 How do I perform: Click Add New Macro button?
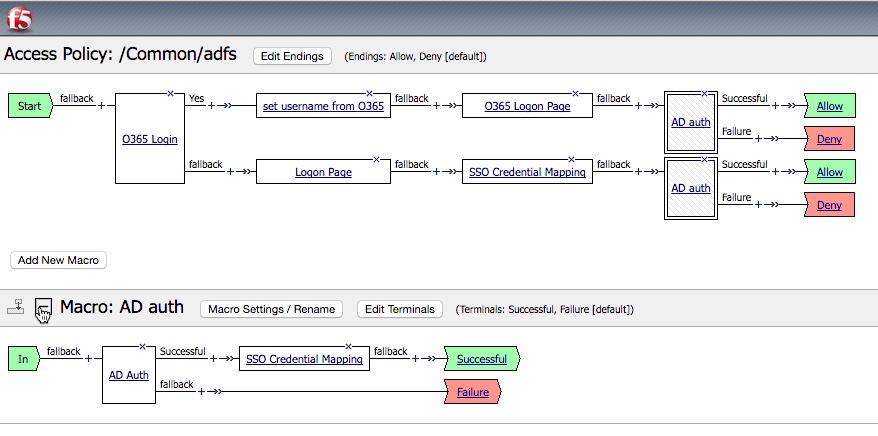[x=58, y=260]
